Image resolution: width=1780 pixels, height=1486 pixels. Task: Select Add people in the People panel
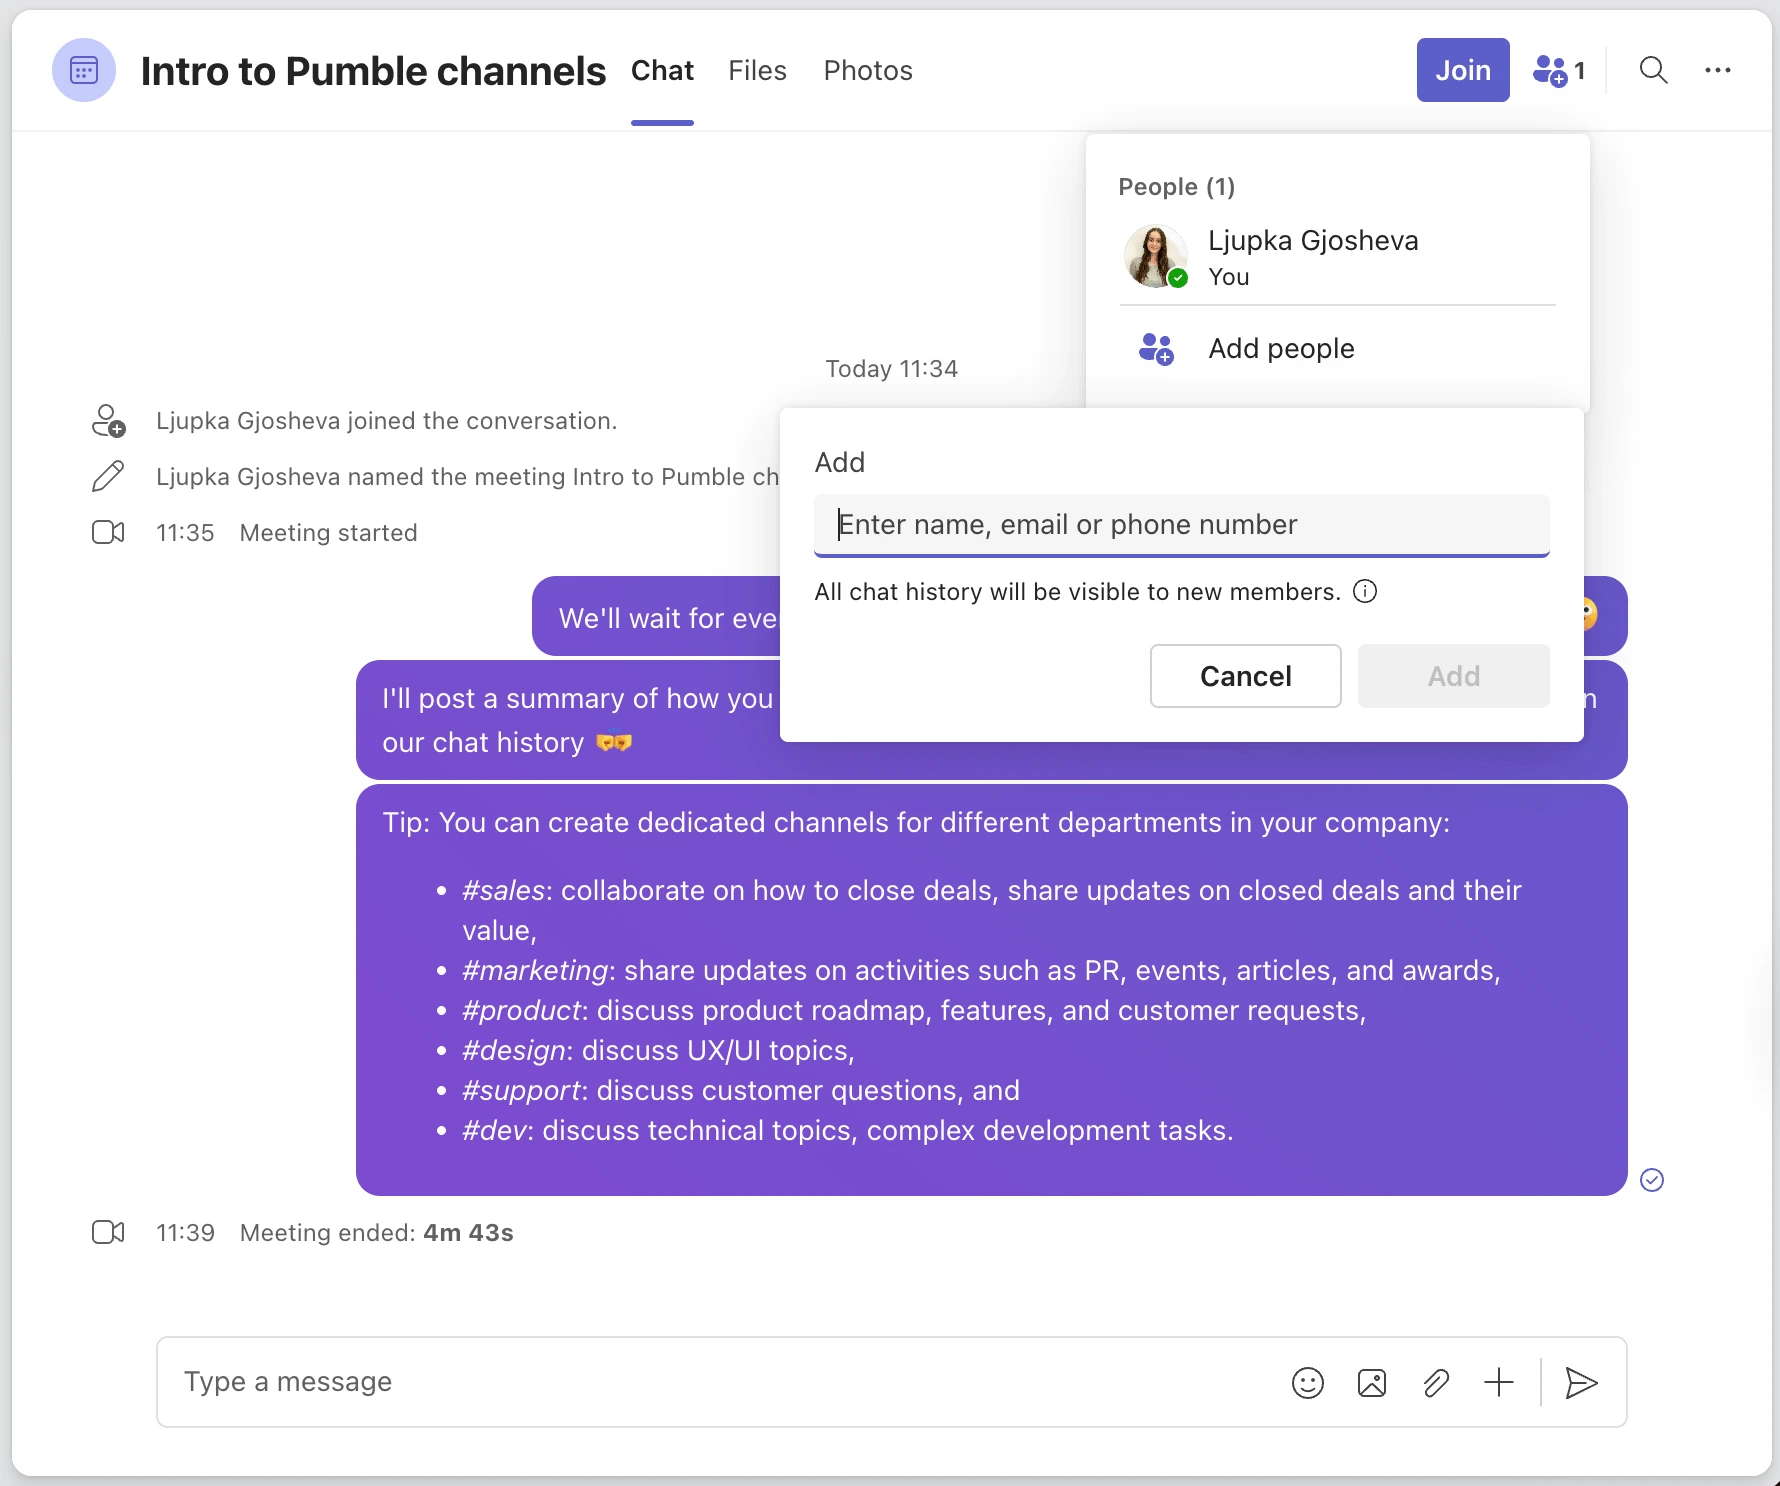(x=1282, y=348)
